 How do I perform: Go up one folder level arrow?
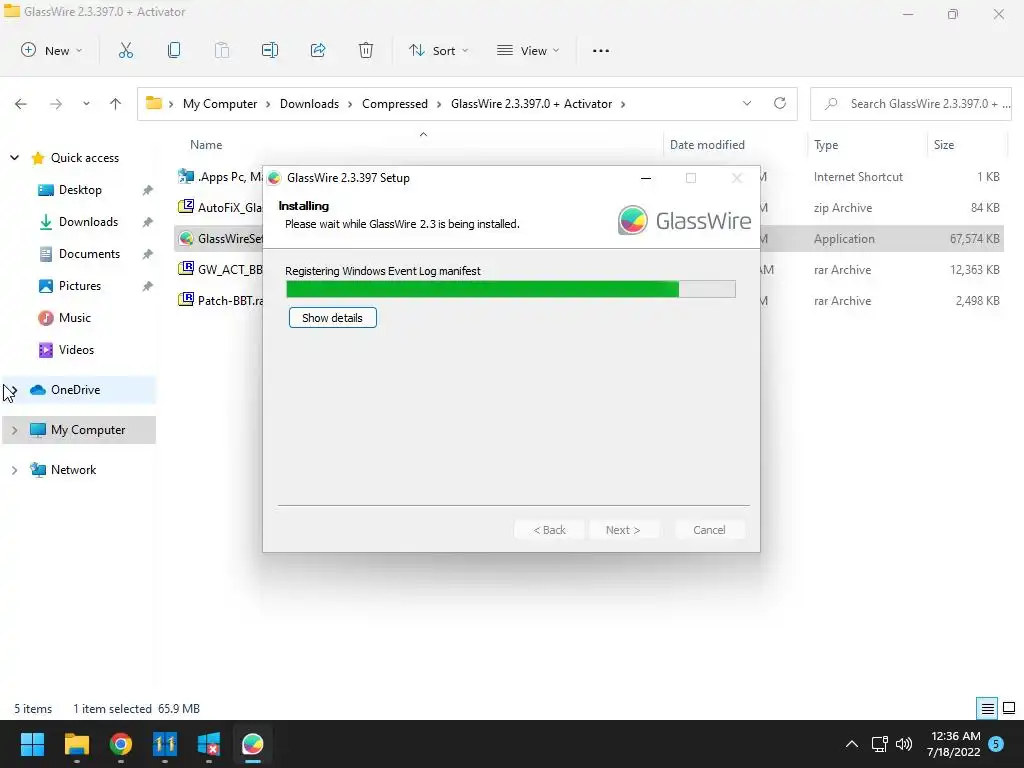[x=116, y=104]
